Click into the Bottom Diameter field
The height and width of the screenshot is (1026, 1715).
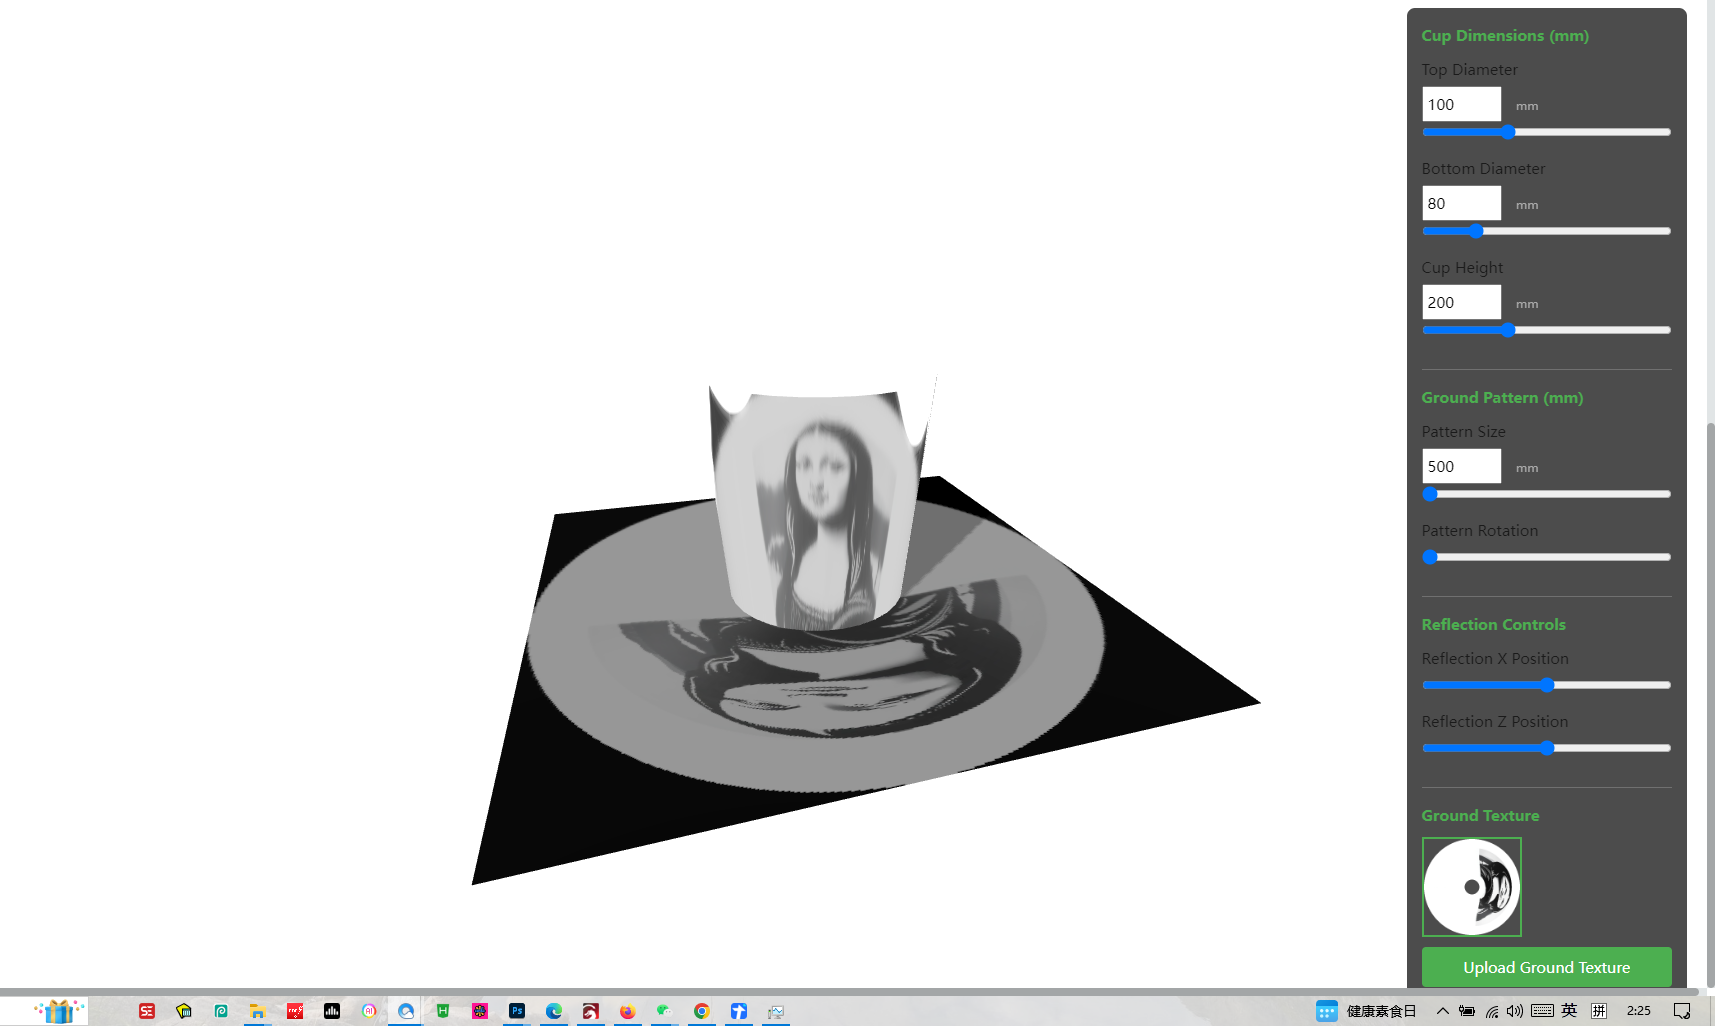click(x=1461, y=203)
